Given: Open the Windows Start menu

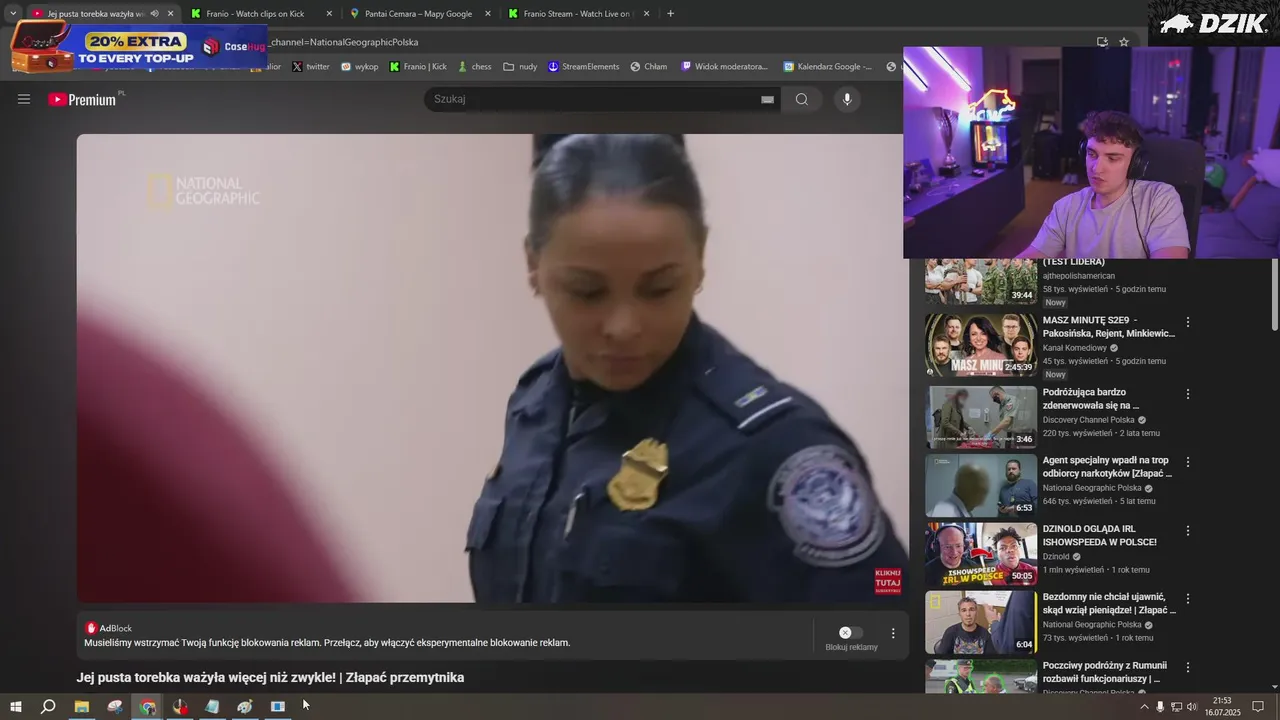Looking at the screenshot, I should 15,706.
